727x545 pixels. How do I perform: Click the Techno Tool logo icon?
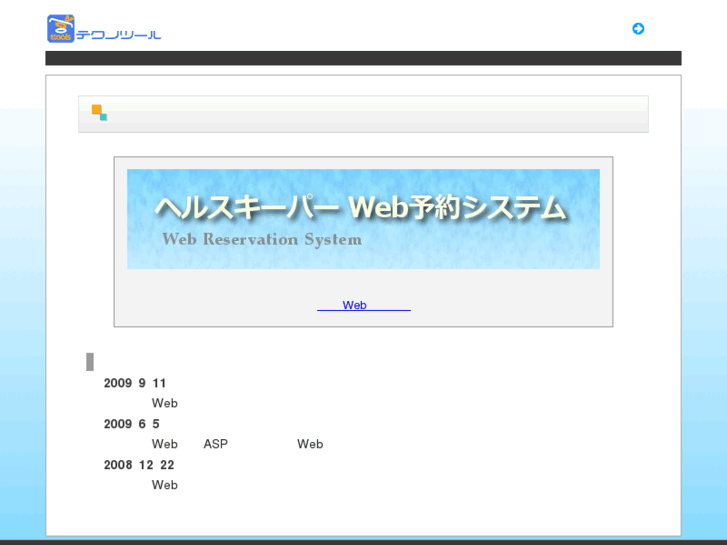tap(61, 29)
